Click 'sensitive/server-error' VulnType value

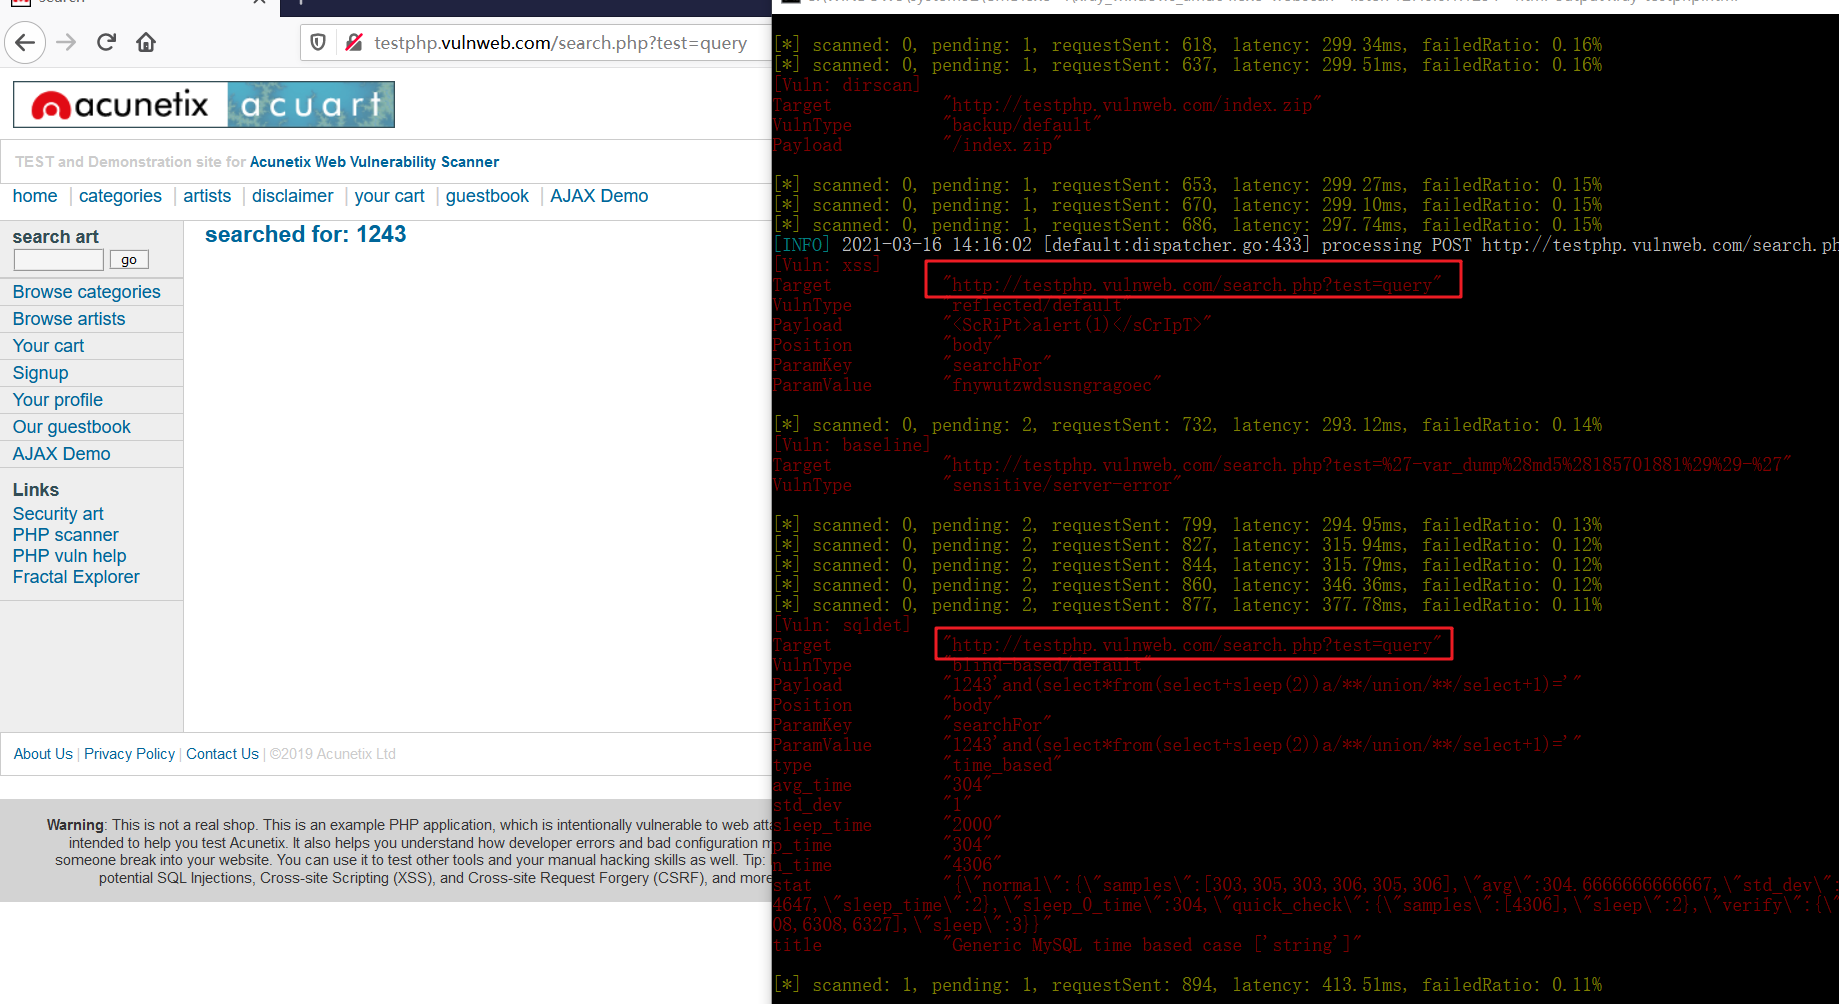coord(1062,485)
